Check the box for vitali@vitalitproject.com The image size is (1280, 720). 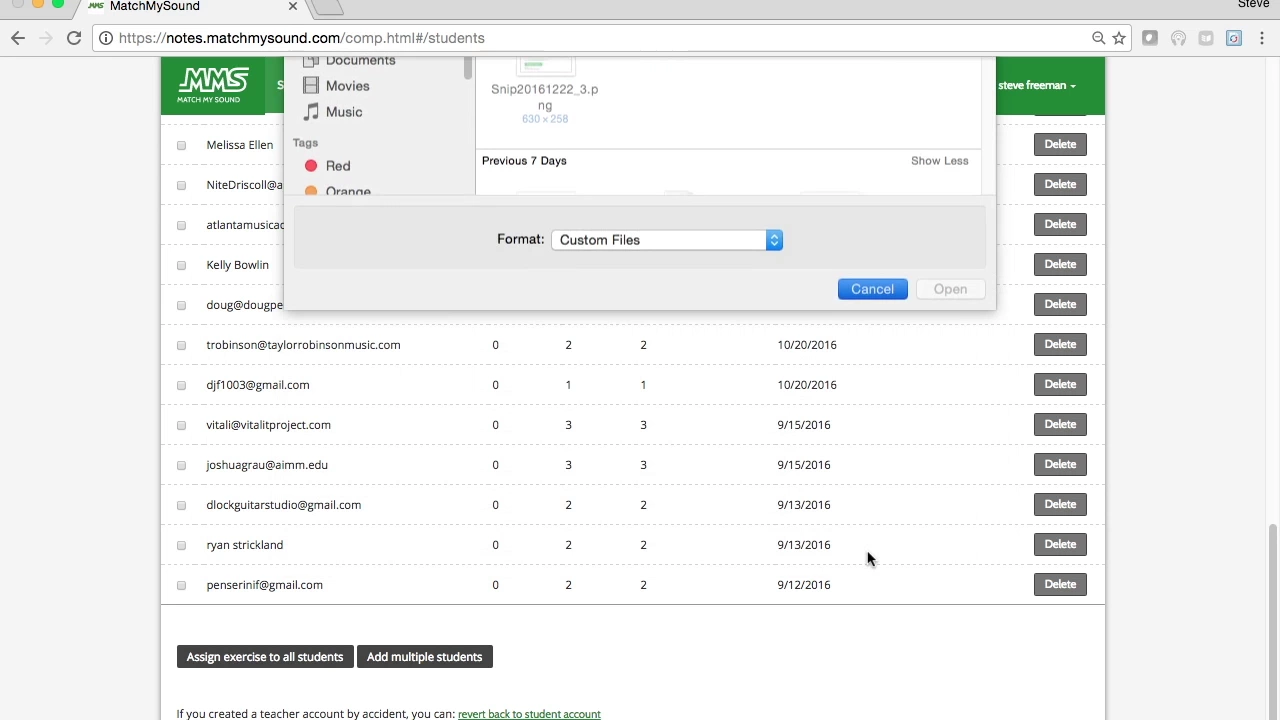[181, 425]
